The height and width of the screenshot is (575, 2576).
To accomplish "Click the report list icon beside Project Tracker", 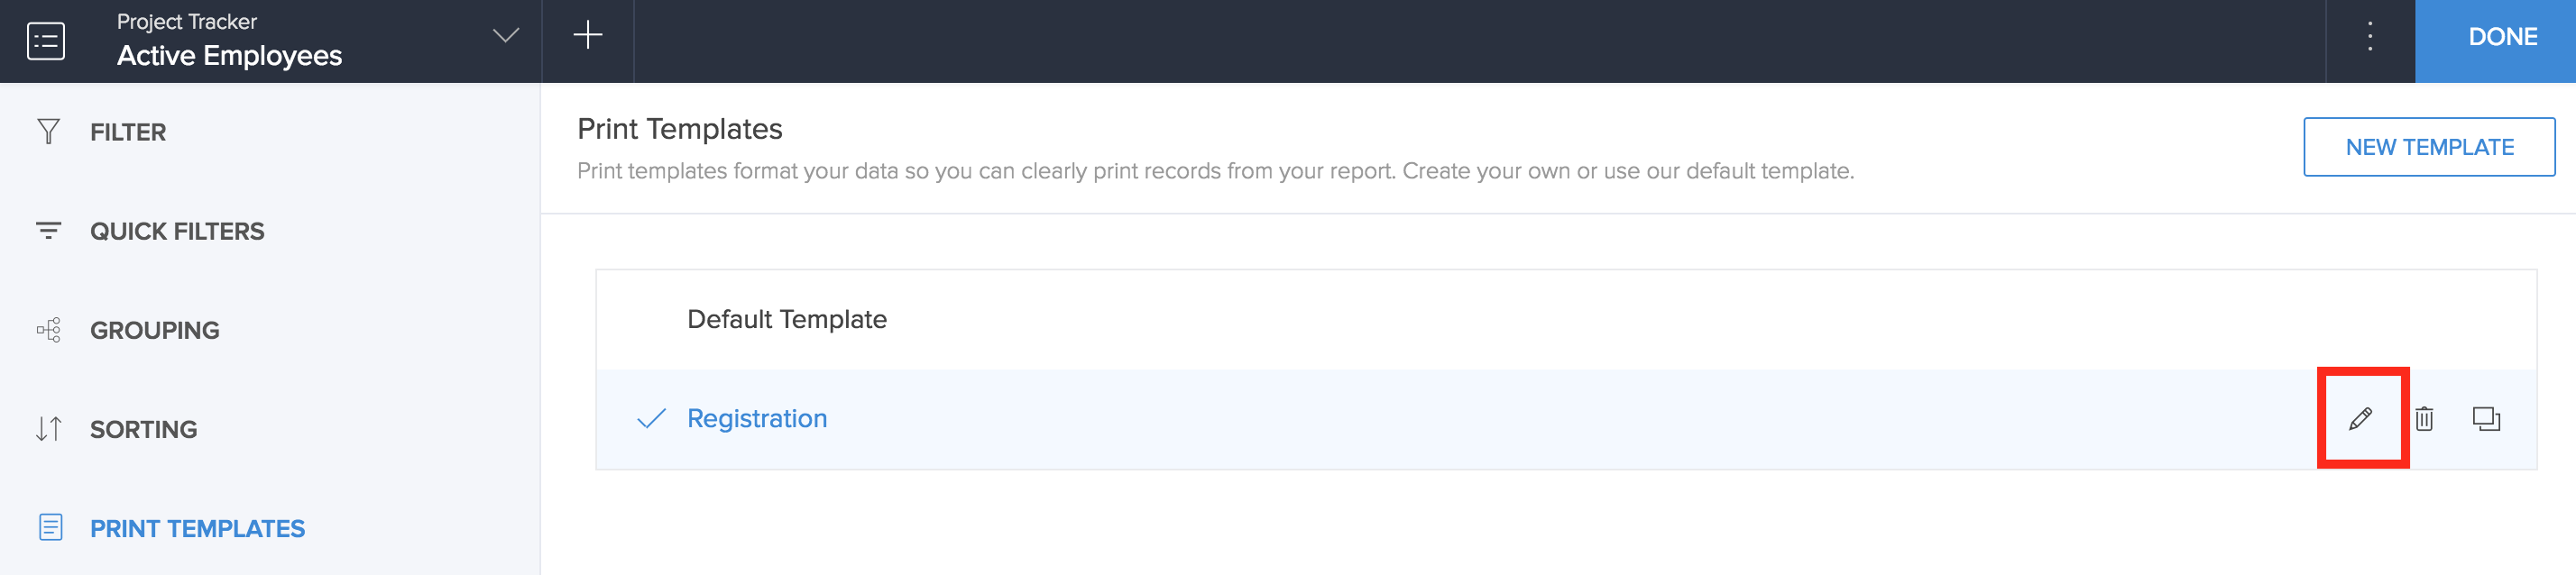I will (x=46, y=41).
